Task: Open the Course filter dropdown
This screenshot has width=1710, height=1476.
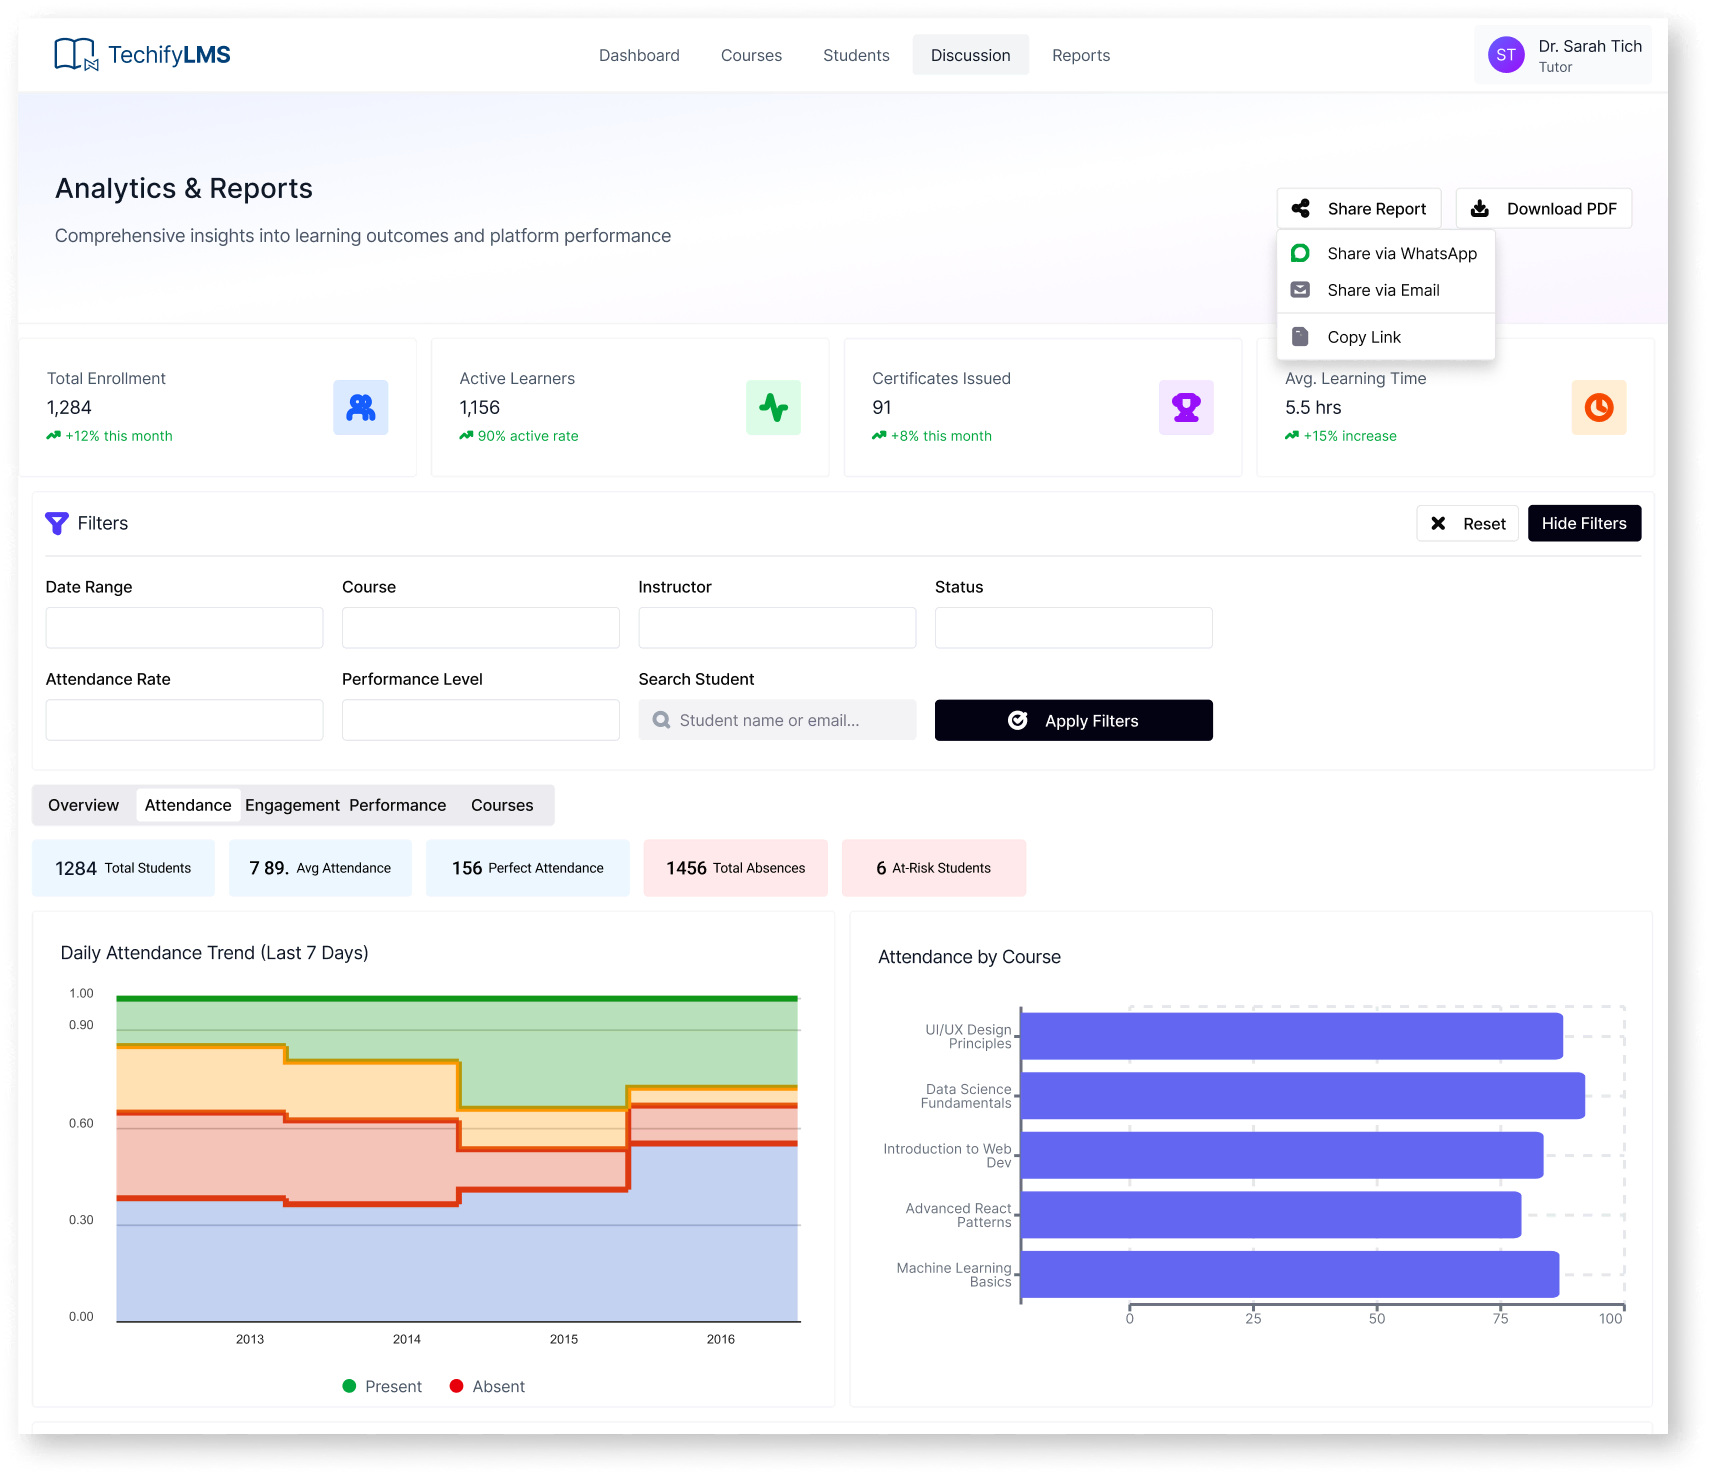Action: (480, 628)
